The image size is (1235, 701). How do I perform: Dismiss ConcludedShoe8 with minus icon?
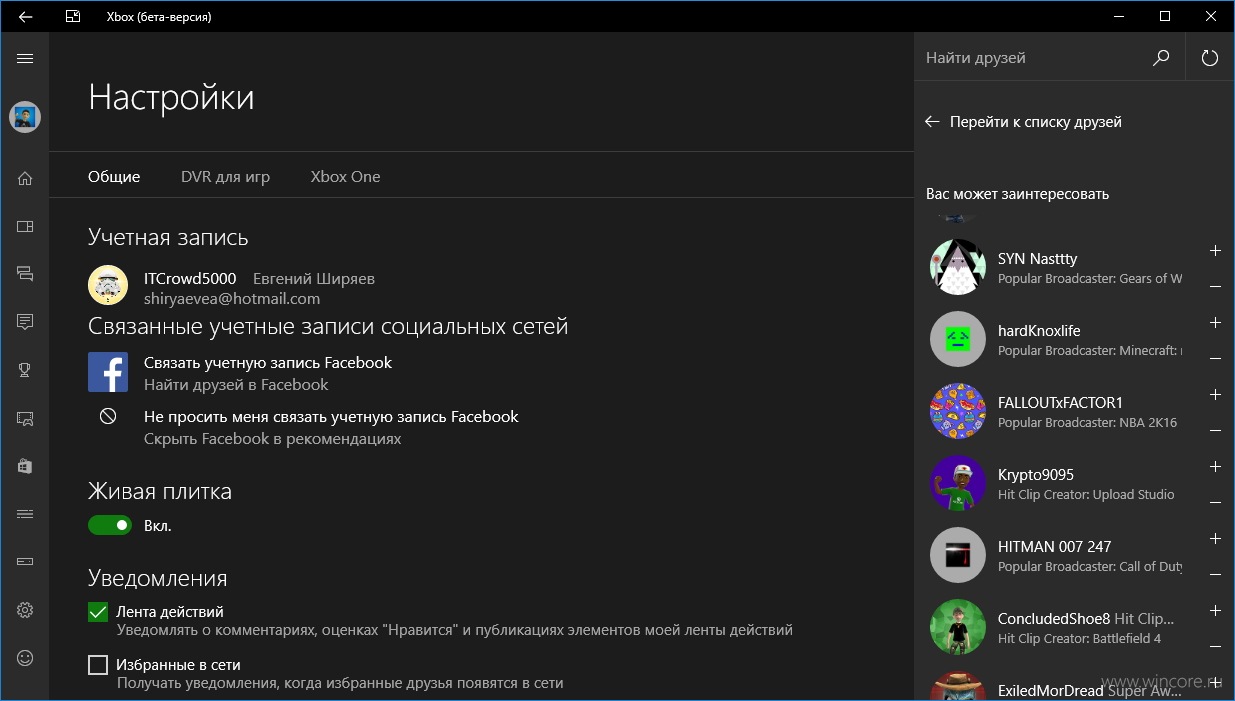coord(1215,647)
